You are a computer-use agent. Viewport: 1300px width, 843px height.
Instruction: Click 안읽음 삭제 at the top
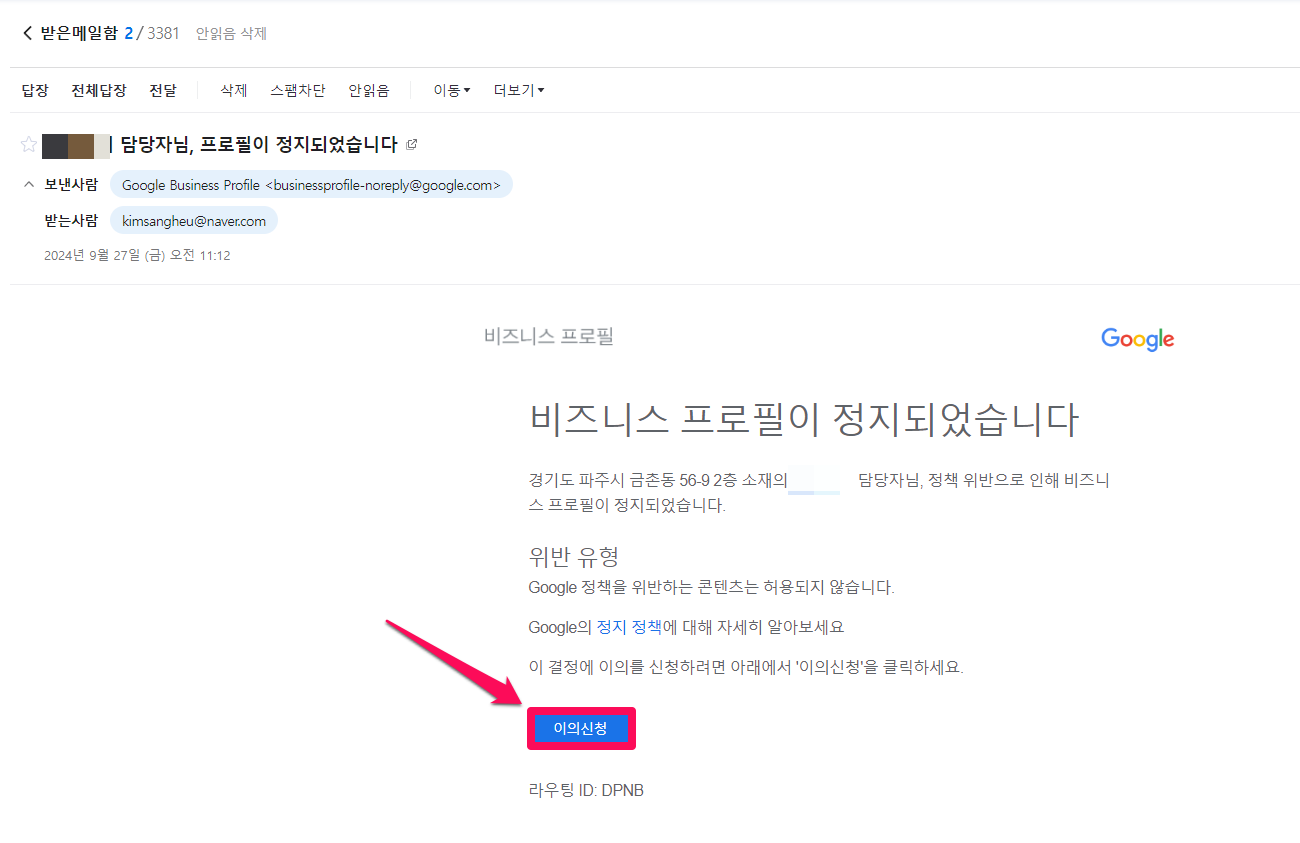(231, 34)
